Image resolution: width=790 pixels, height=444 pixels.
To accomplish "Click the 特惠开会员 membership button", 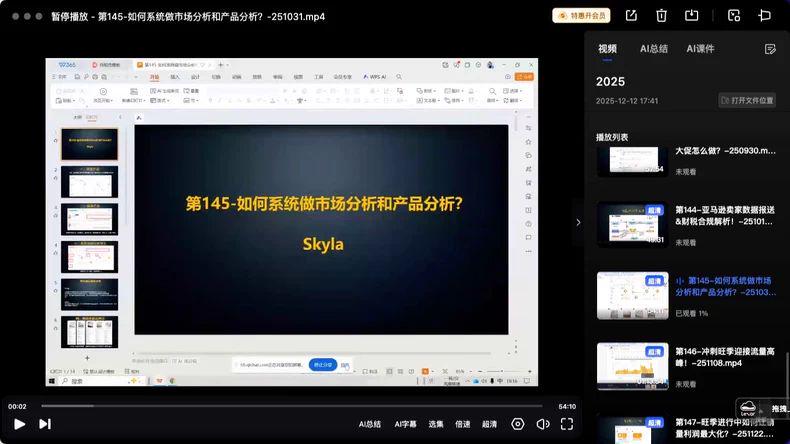I will (581, 16).
